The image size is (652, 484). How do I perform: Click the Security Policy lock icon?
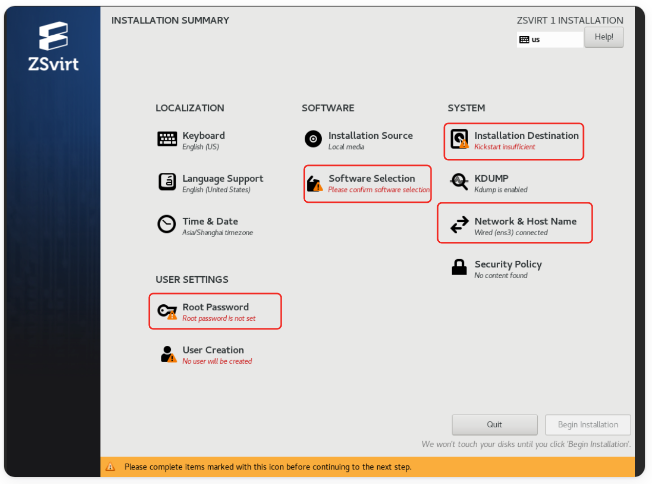pos(459,267)
